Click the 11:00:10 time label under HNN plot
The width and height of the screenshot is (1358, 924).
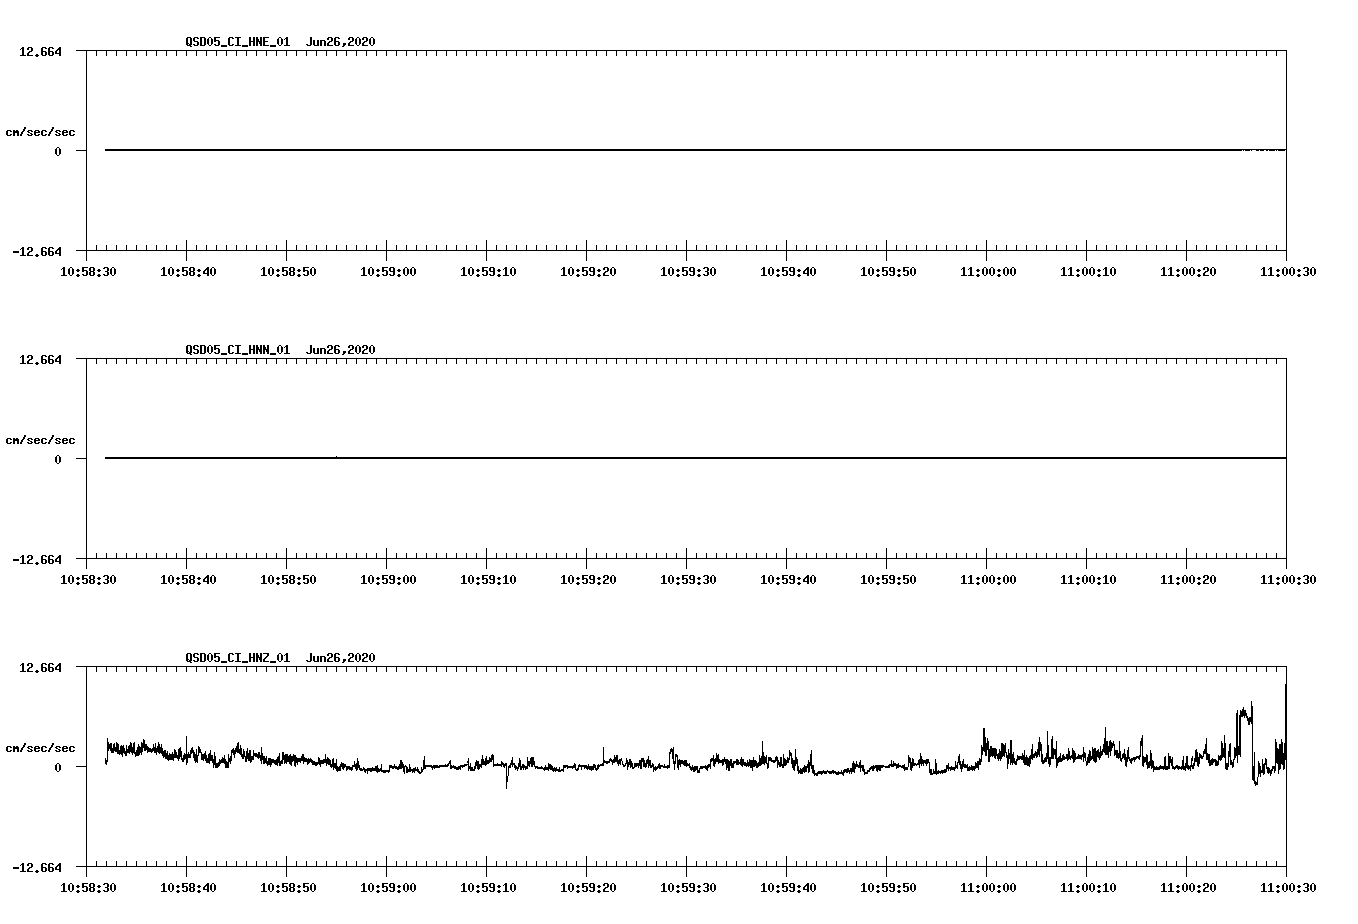tap(1087, 580)
